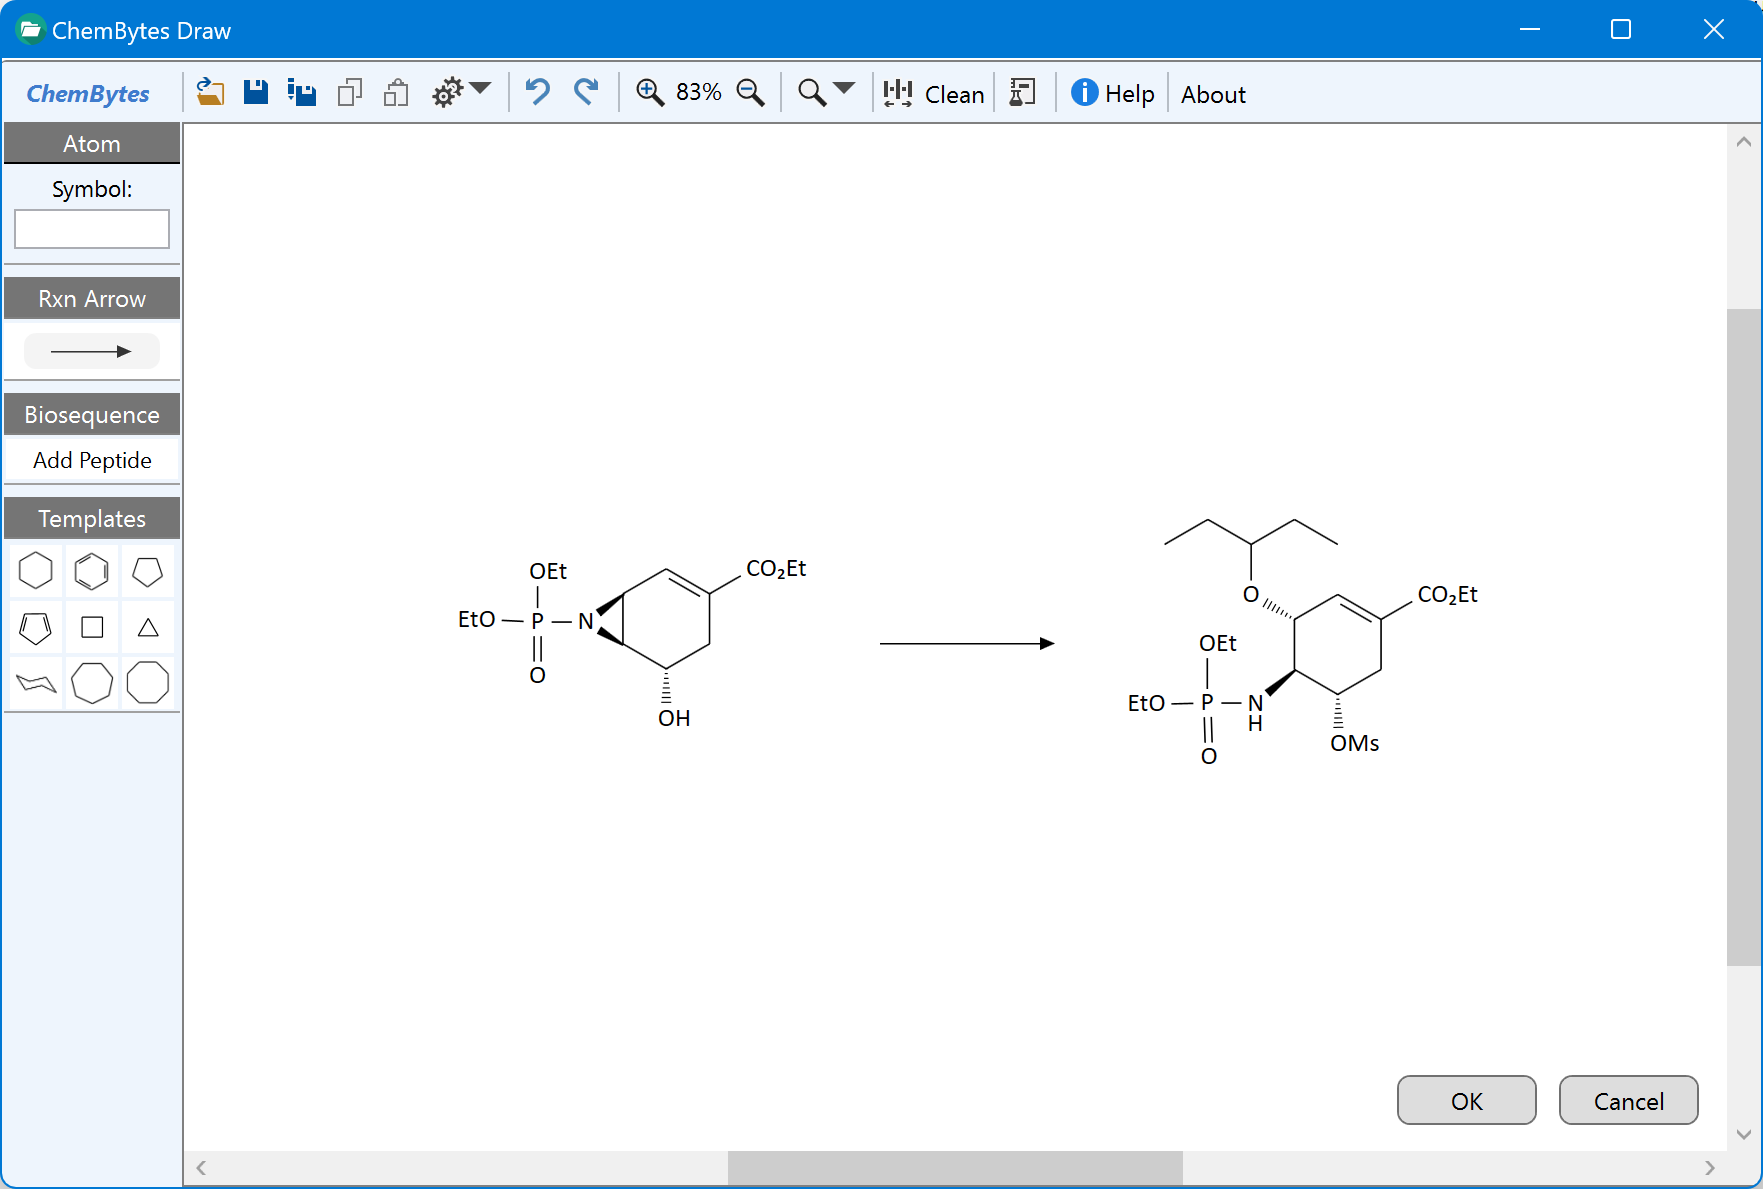Select the Biosequence panel header
Viewport: 1763px width, 1189px height.
92,415
